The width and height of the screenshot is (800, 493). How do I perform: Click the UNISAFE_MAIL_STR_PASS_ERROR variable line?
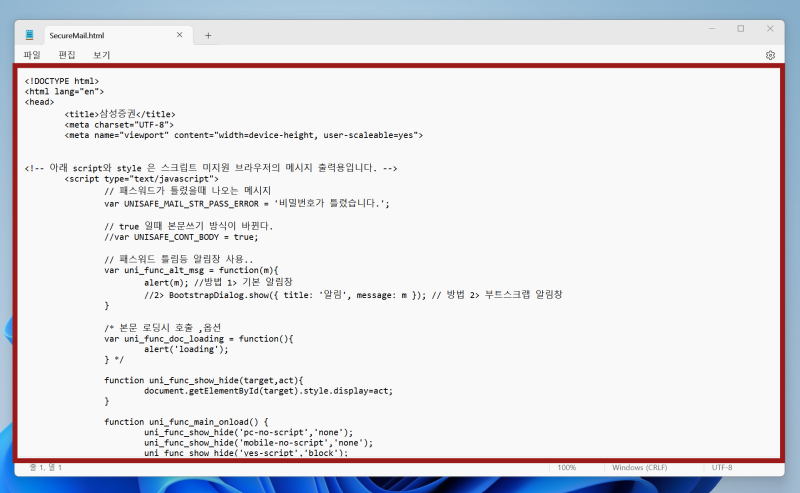(247, 203)
